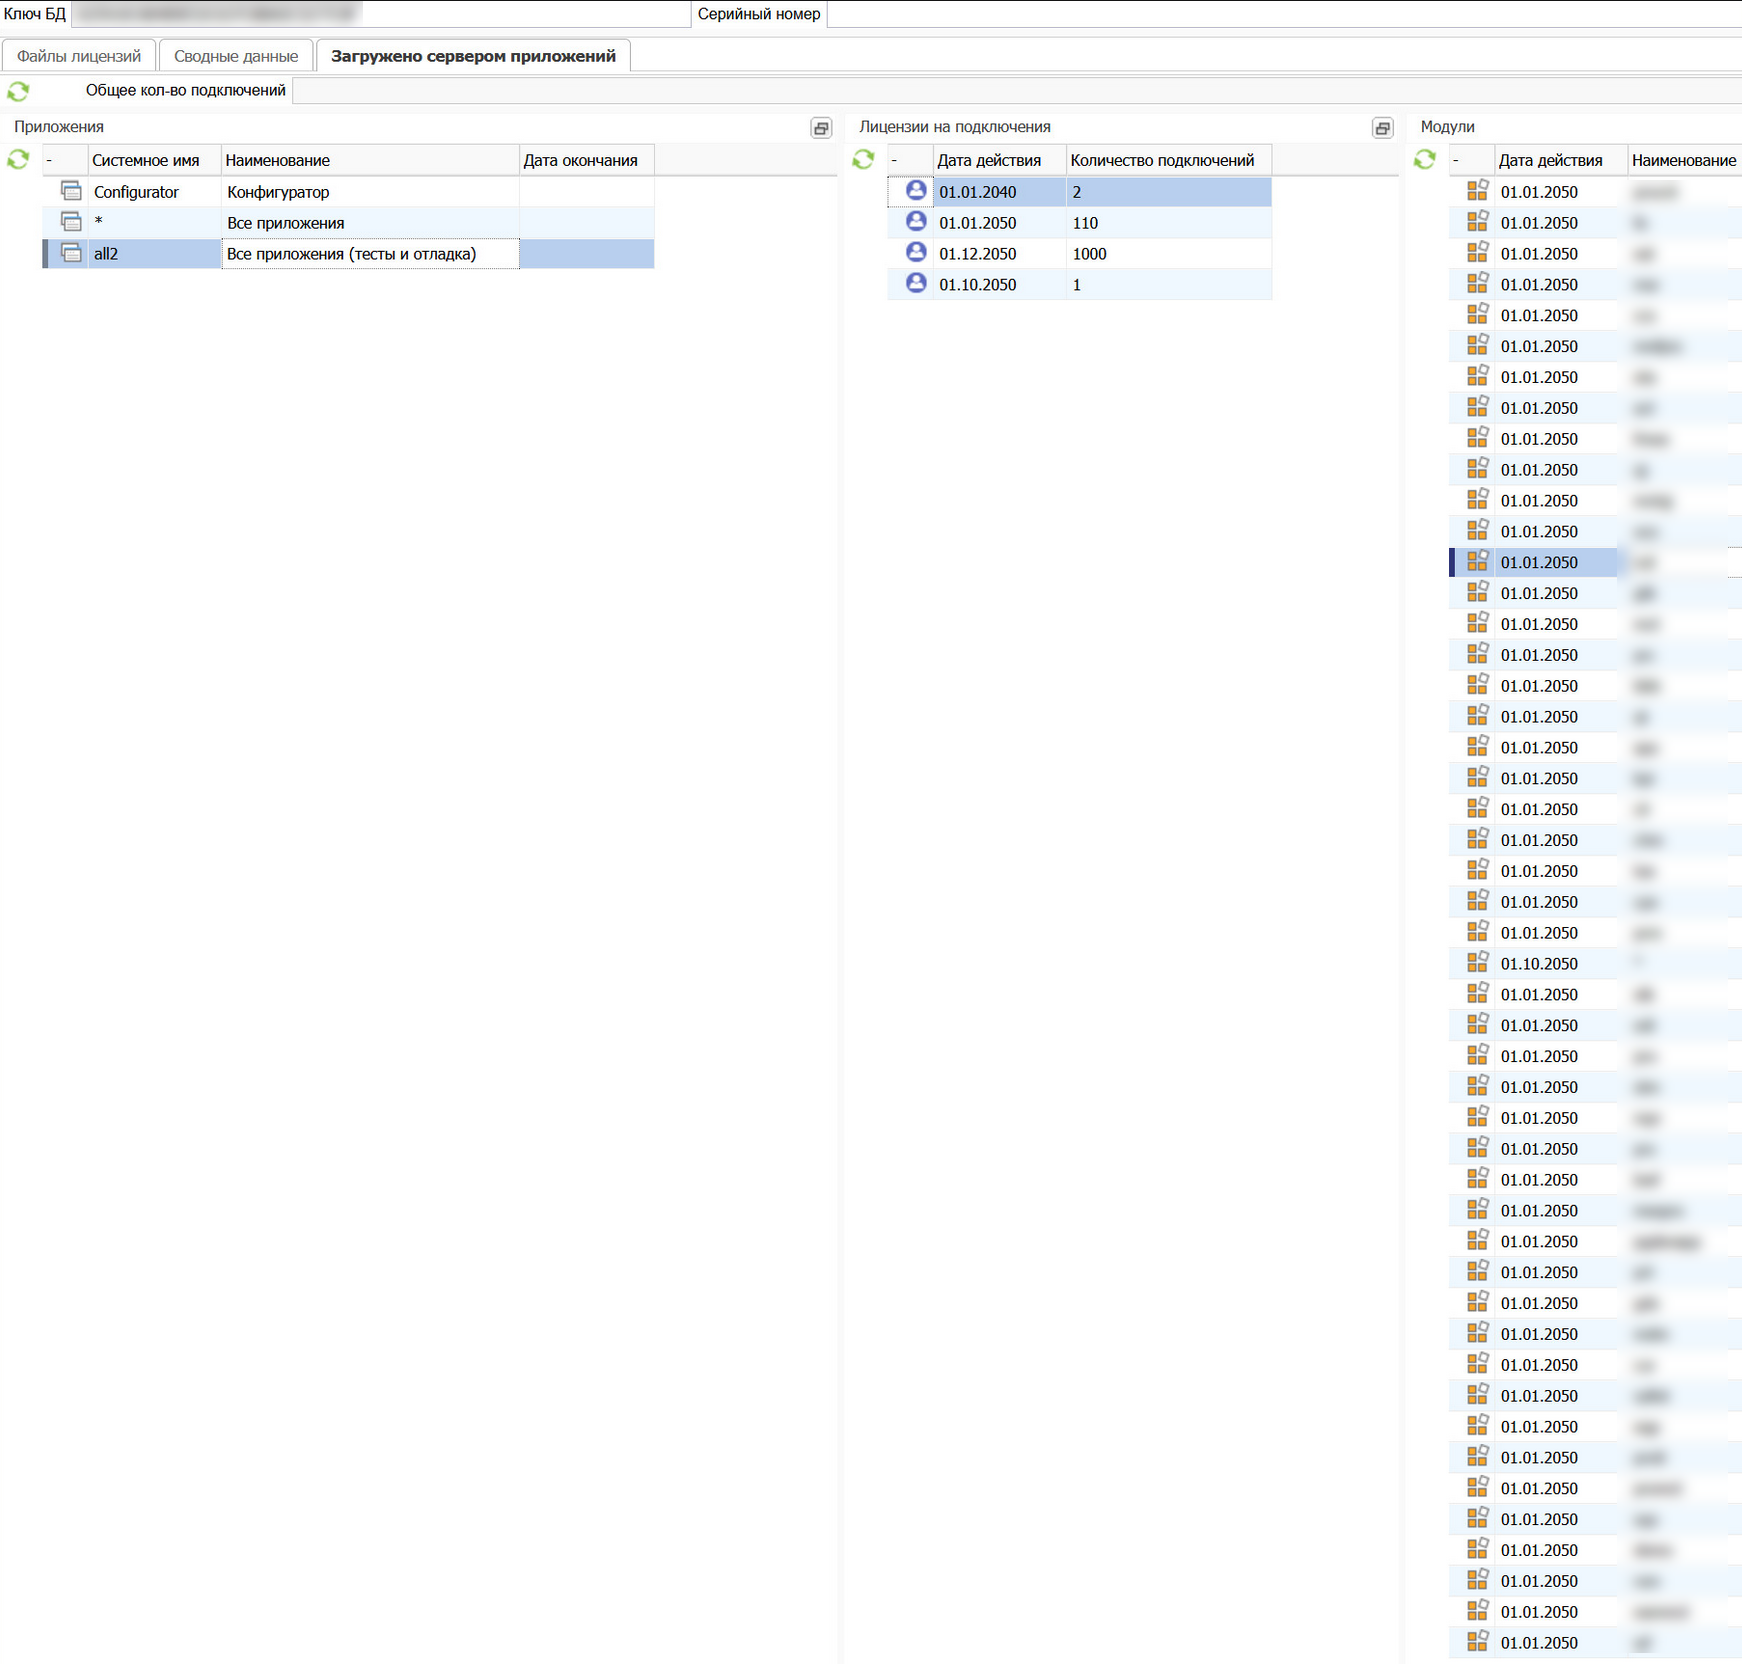Click the refresh icon beside total connections label
Image resolution: width=1742 pixels, height=1664 pixels.
click(18, 91)
